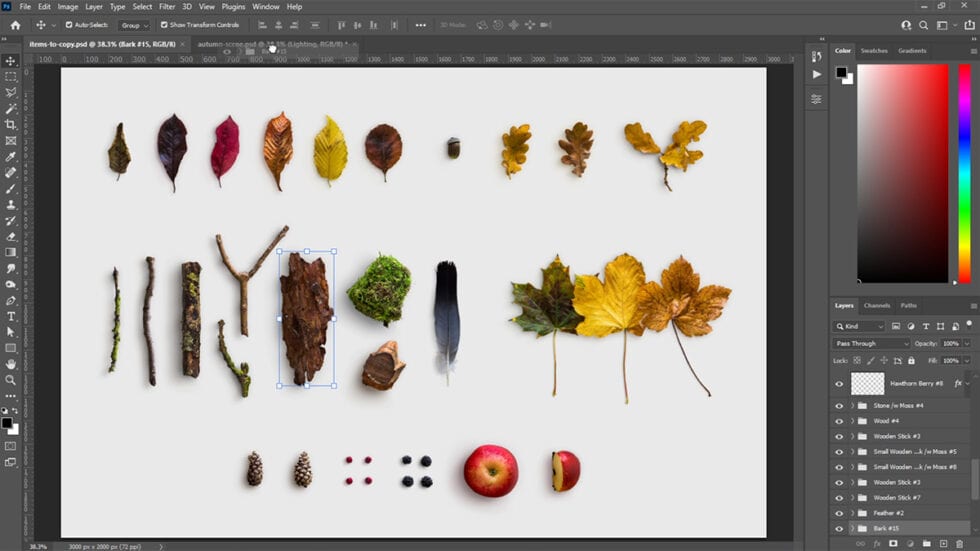The width and height of the screenshot is (980, 551).
Task: Click the Paths tab
Action: 909,305
